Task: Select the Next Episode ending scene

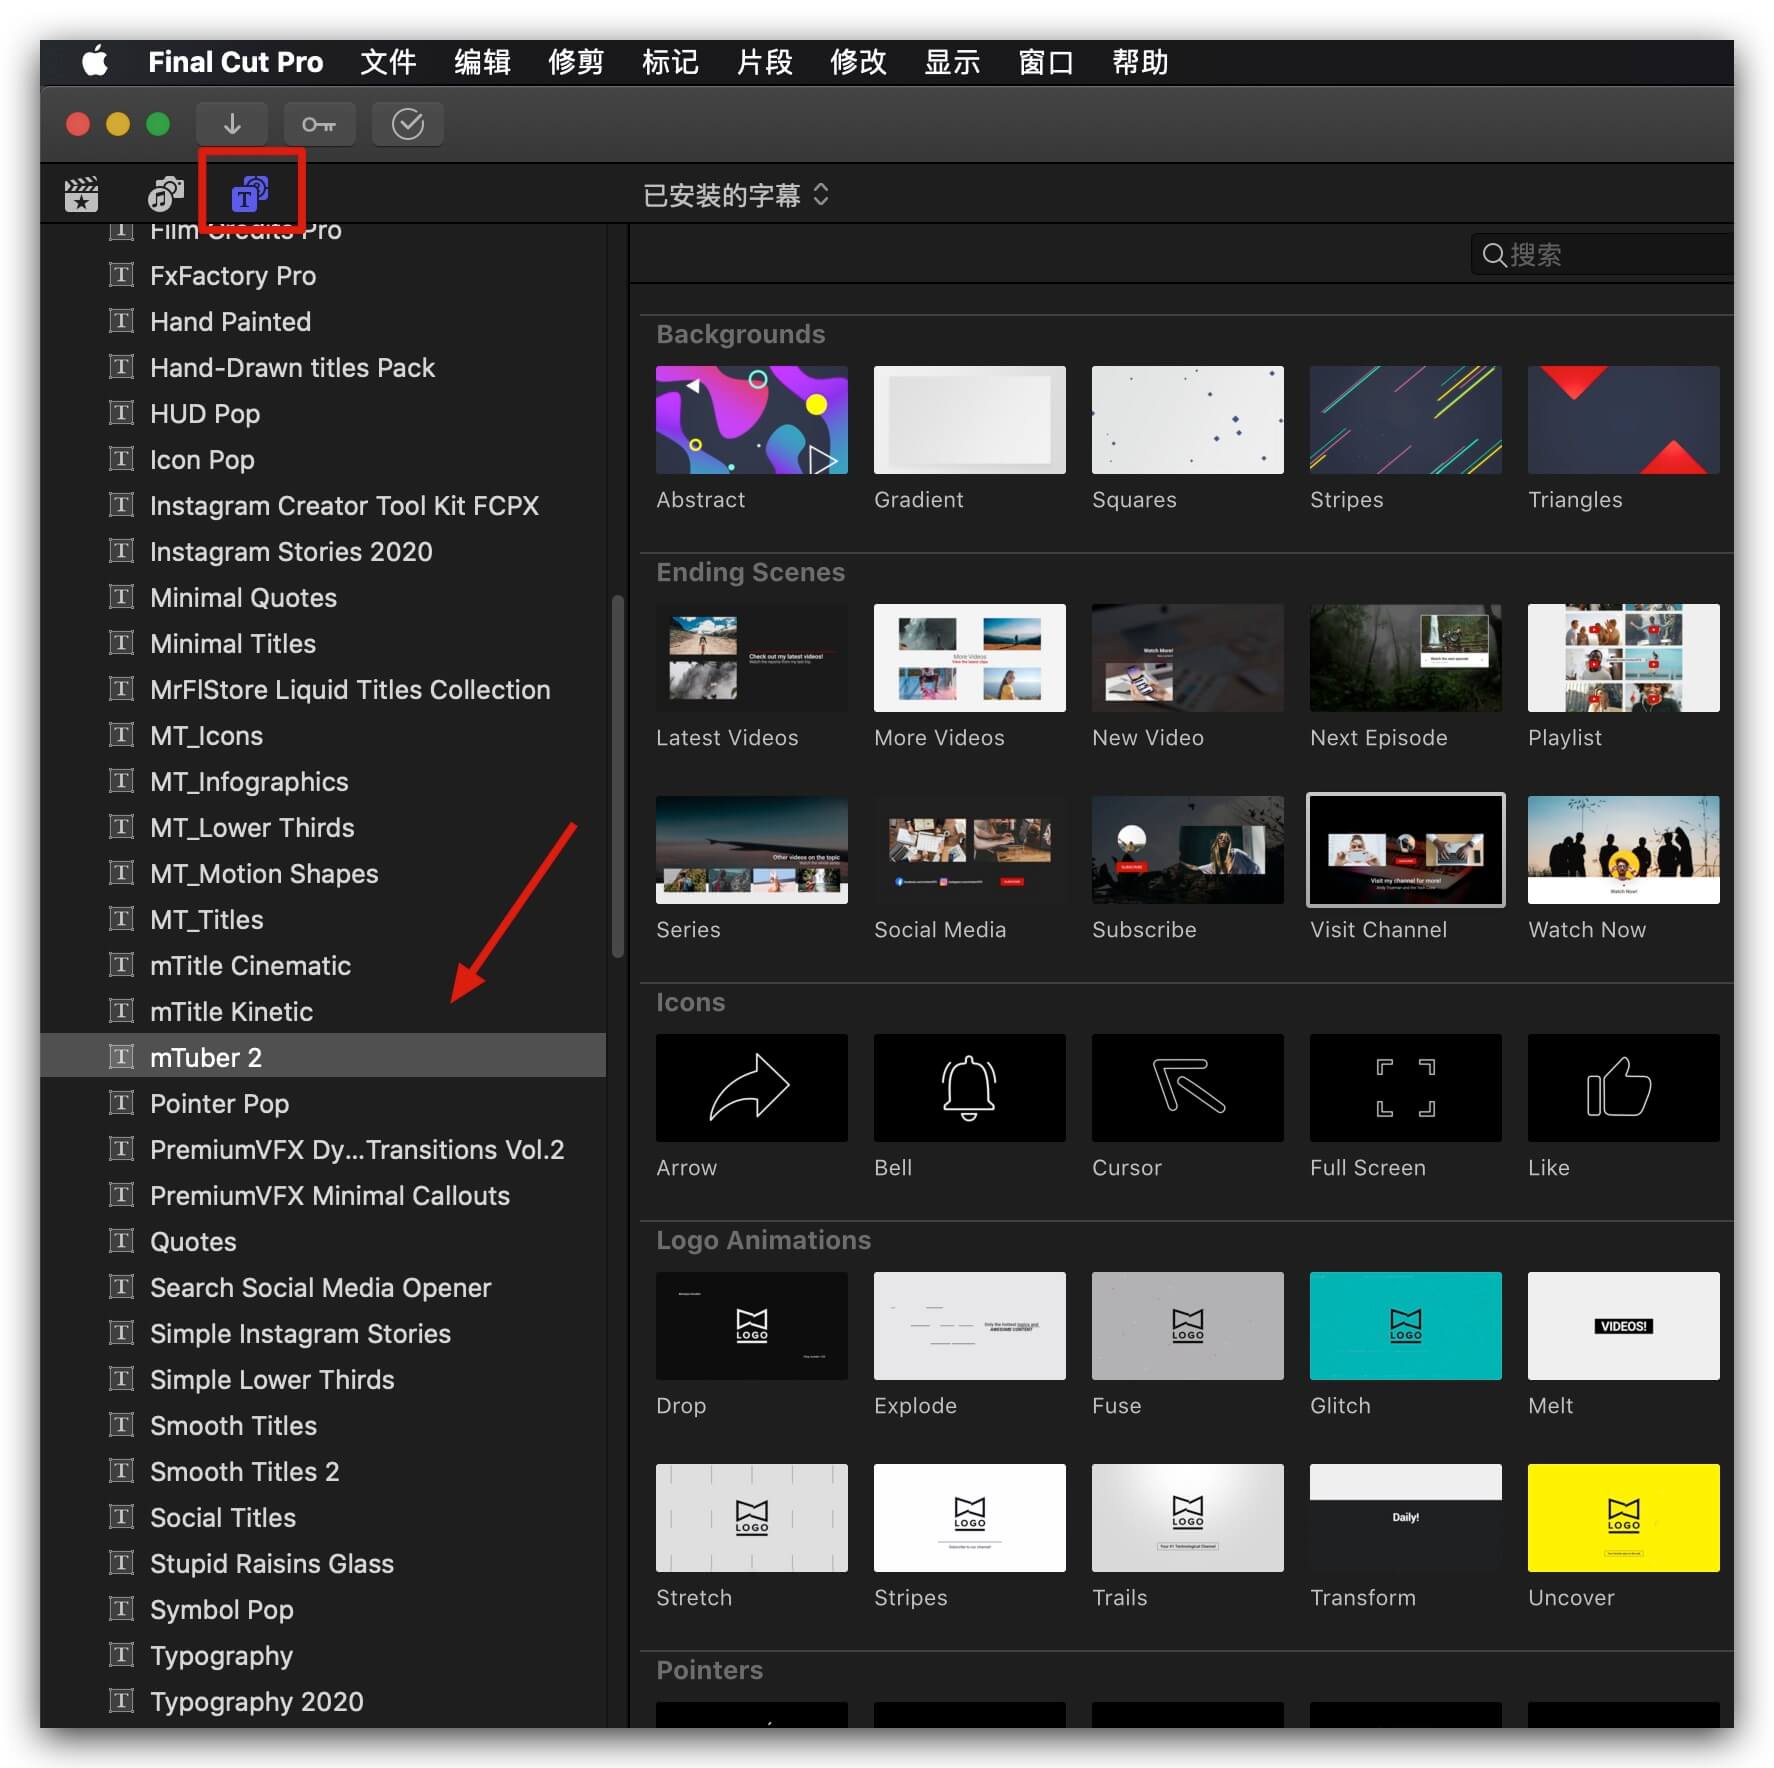Action: coord(1405,658)
